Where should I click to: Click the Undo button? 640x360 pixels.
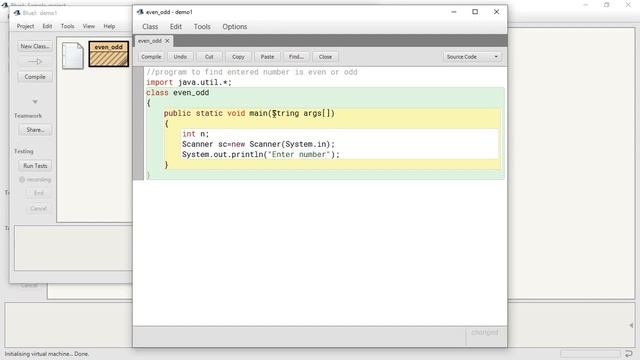pos(180,57)
